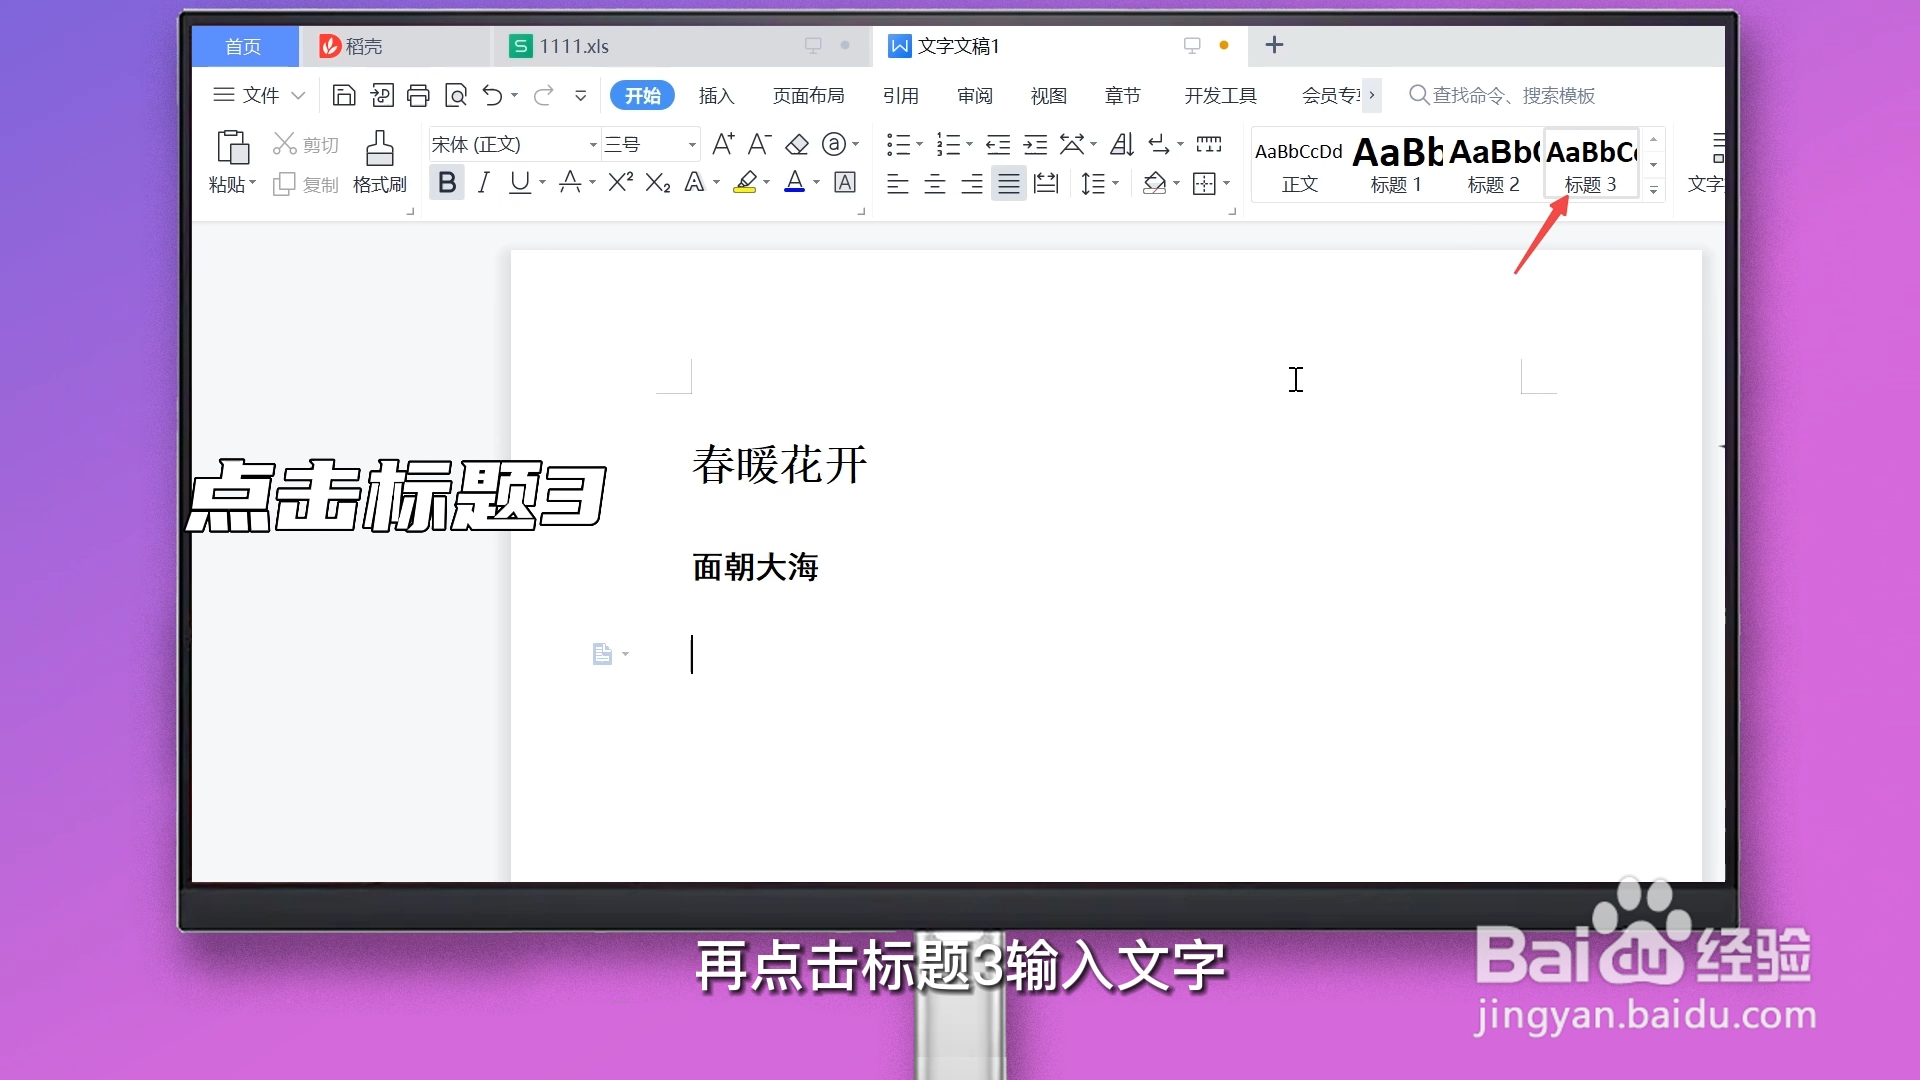Expand the borders dropdown arrow
1920x1080 pixels.
[1226, 184]
